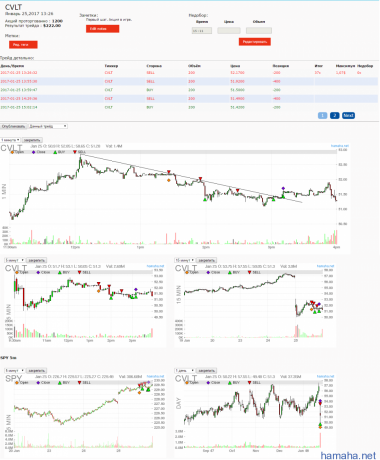Click the red edit button below the price fields

(255, 42)
